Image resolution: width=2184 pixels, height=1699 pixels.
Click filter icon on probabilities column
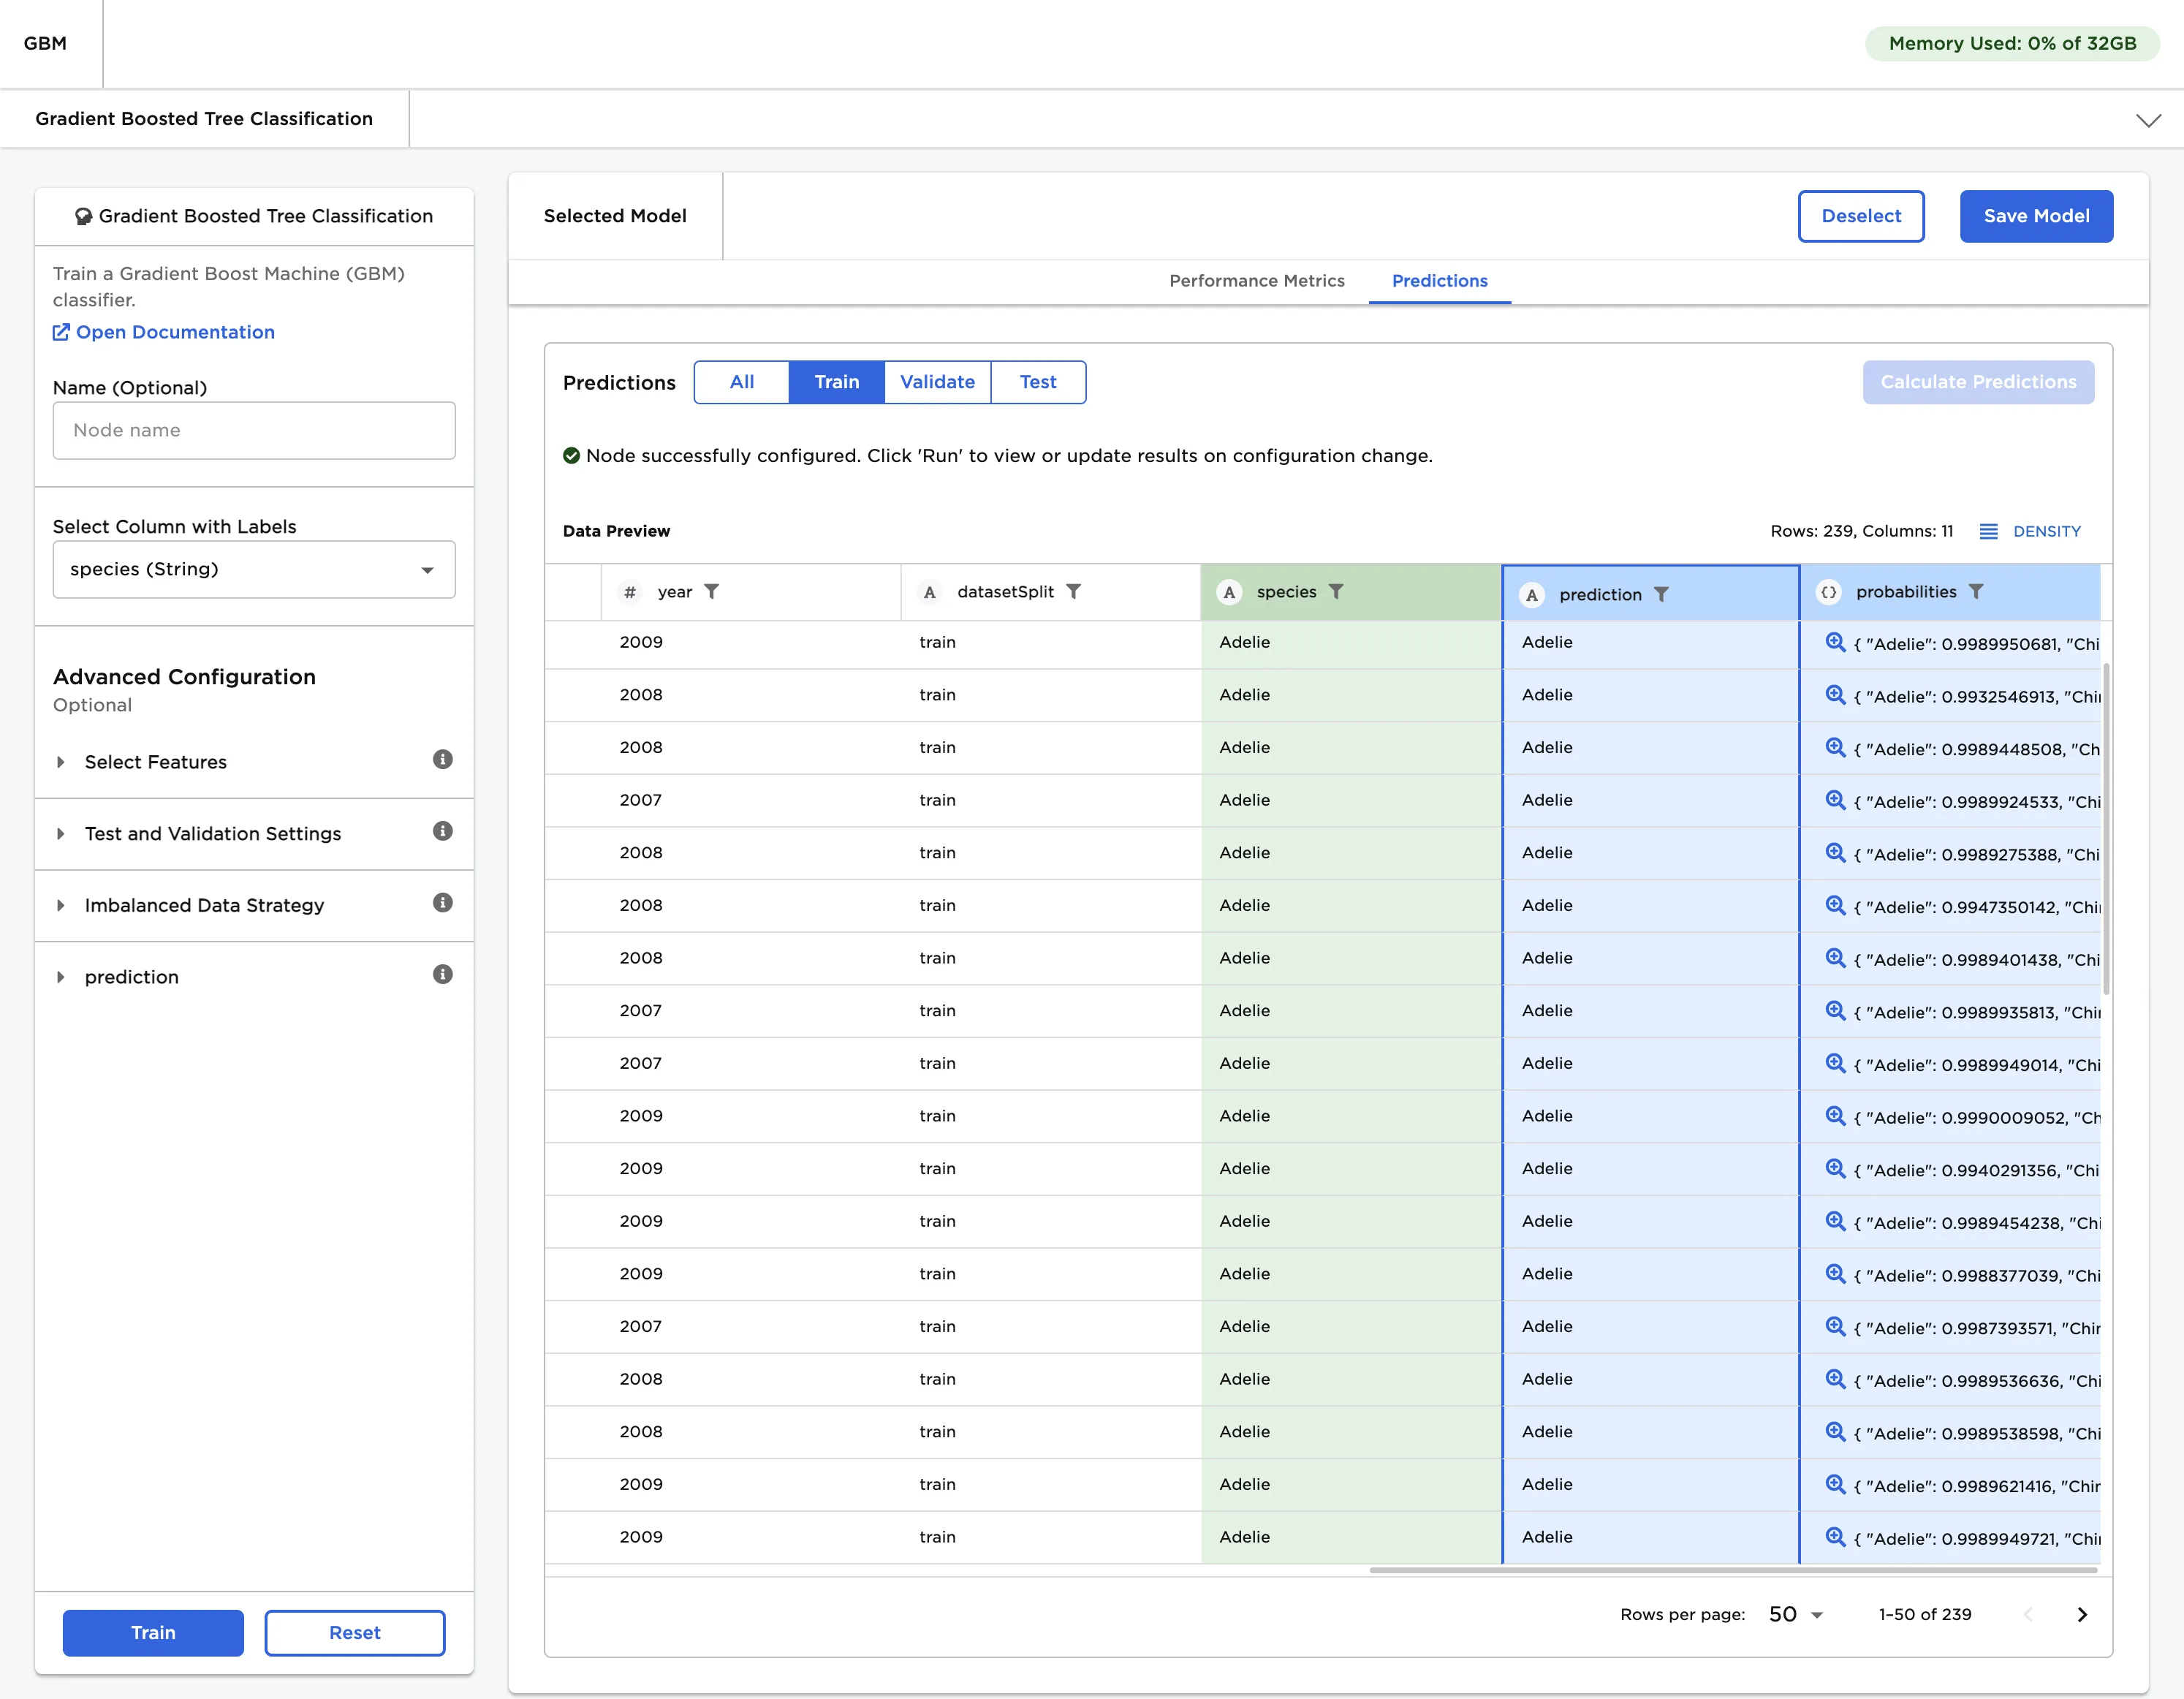tap(1976, 592)
